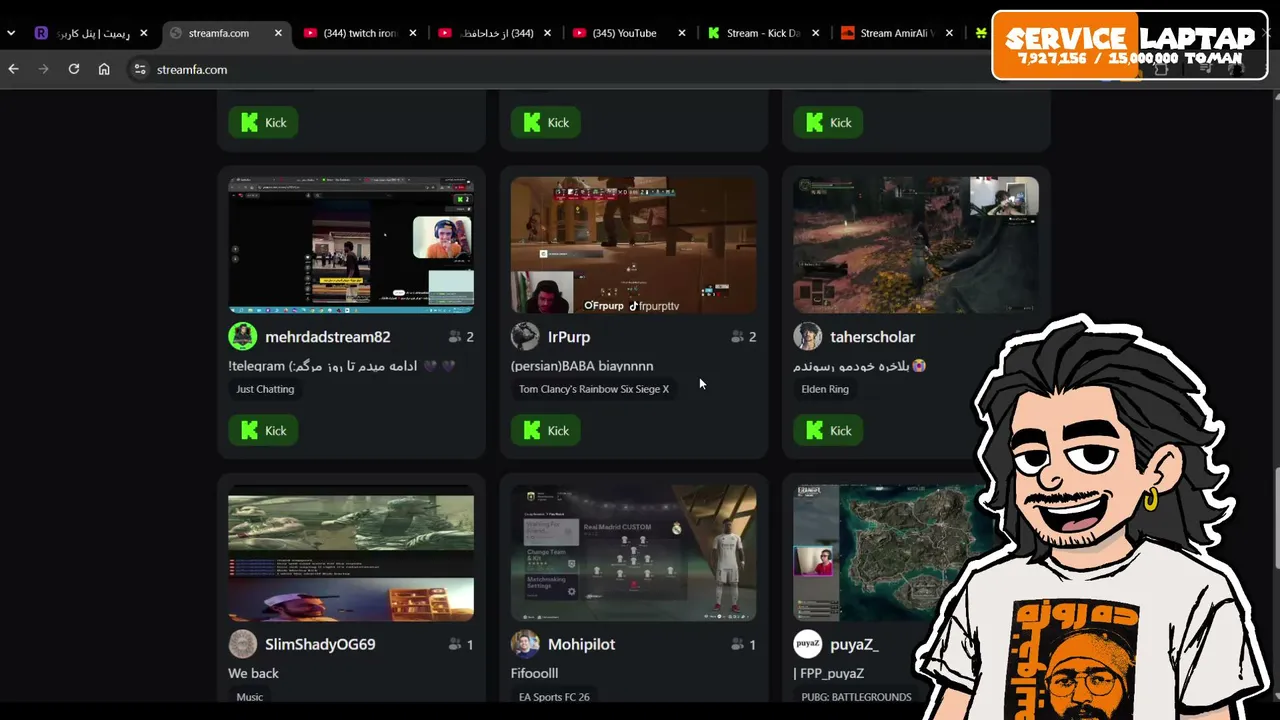Watch IrPurp on Kick button
Viewport: 1280px width, 720px height.
545,430
